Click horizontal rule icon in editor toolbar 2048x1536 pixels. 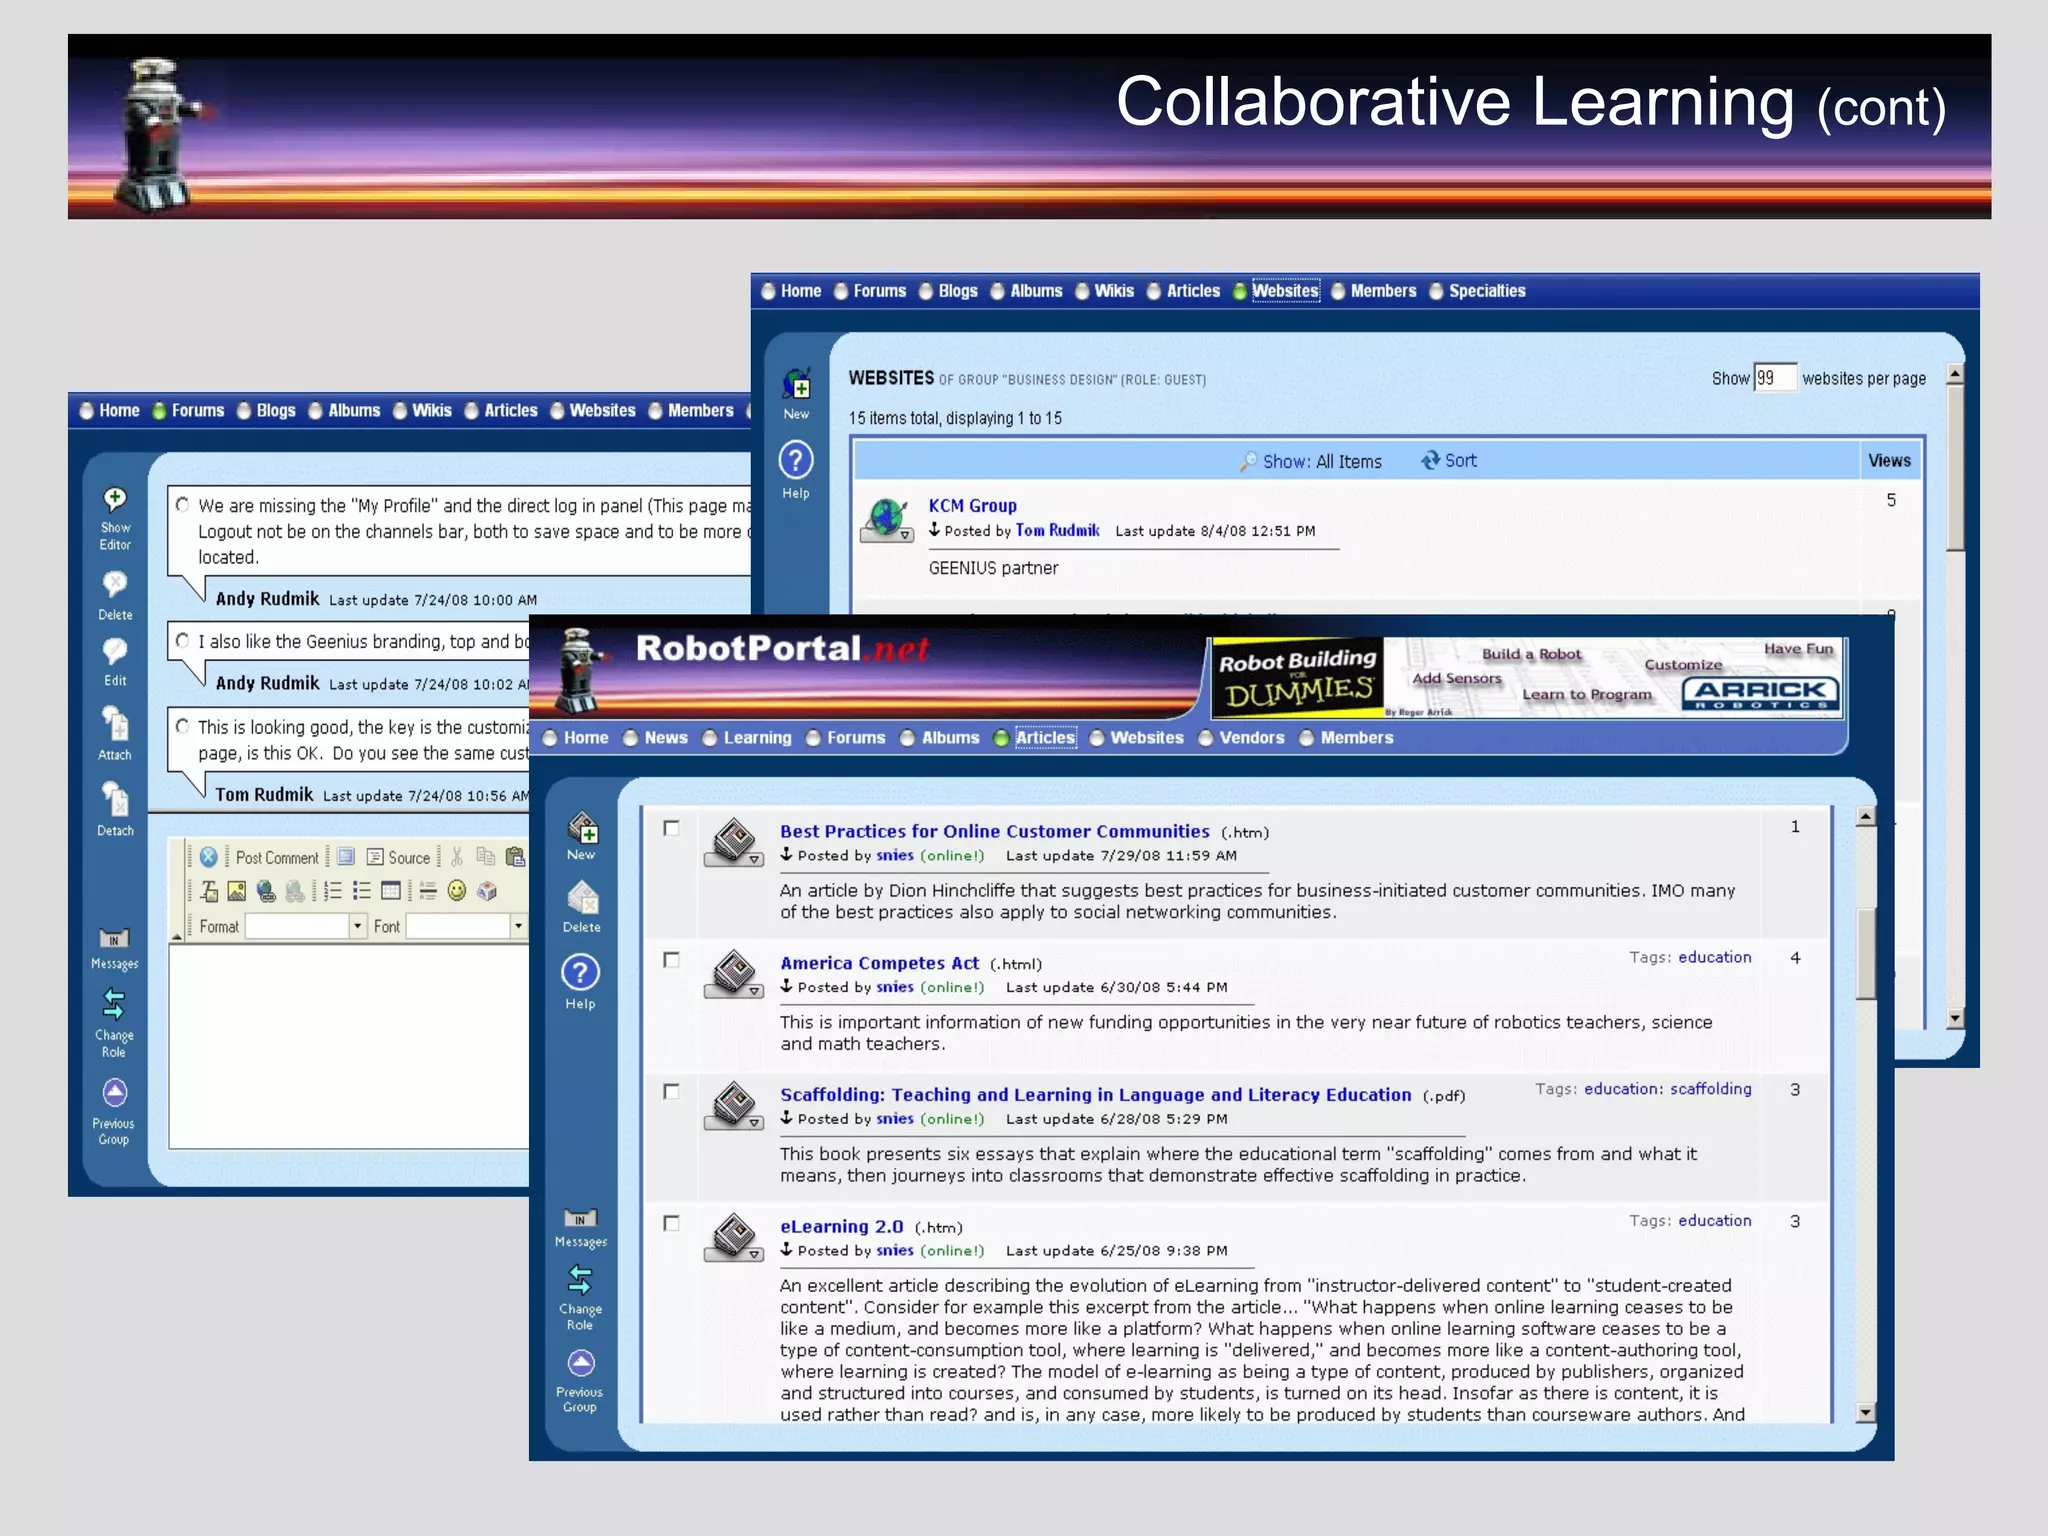428,891
